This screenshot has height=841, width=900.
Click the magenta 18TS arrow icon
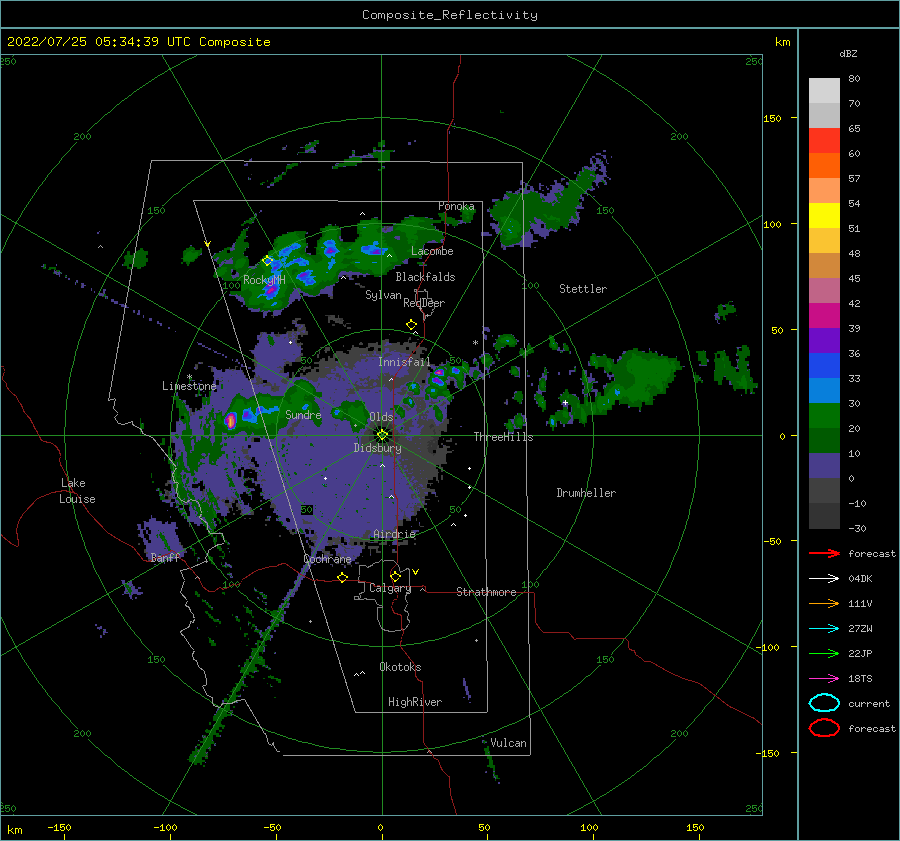click(x=824, y=679)
